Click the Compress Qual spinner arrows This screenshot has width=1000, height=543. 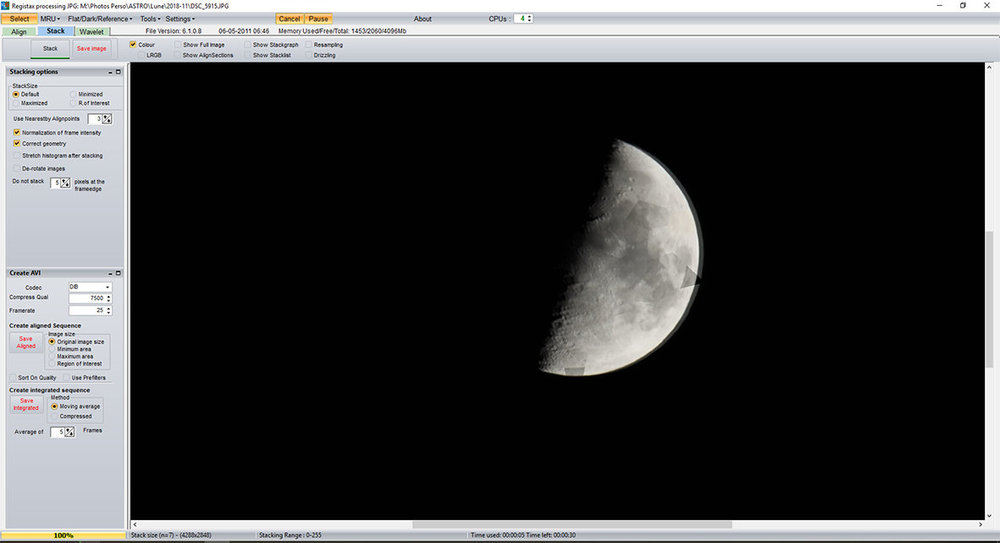point(108,298)
